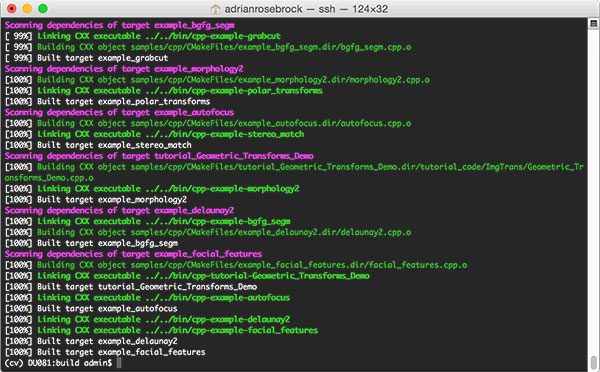600x372 pixels.
Task: Click the 'Building CXX object' morphology2.cpp.o line
Action: [x=217, y=80]
